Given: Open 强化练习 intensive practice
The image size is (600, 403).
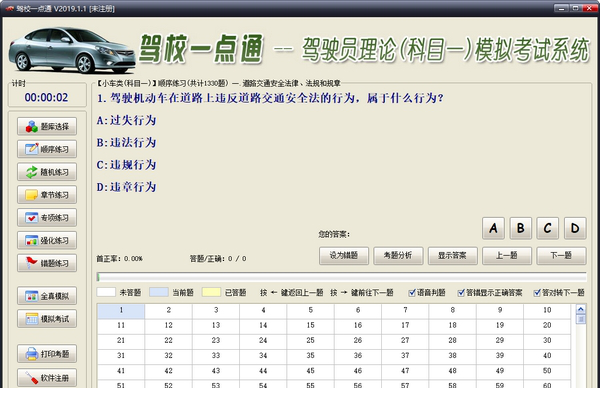Looking at the screenshot, I should pos(47,240).
